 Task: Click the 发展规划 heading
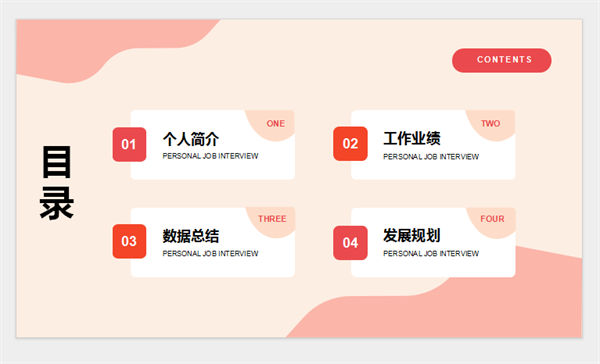click(x=412, y=235)
